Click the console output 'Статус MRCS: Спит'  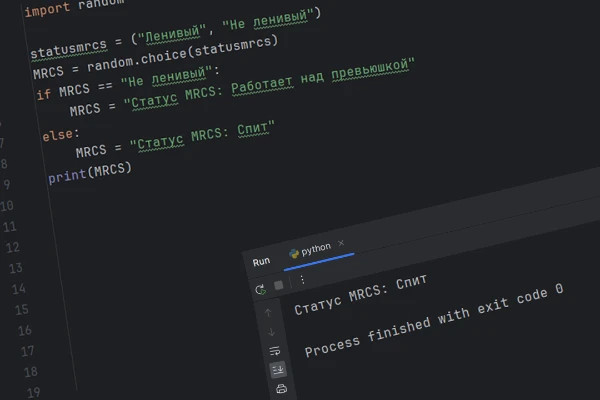point(360,295)
